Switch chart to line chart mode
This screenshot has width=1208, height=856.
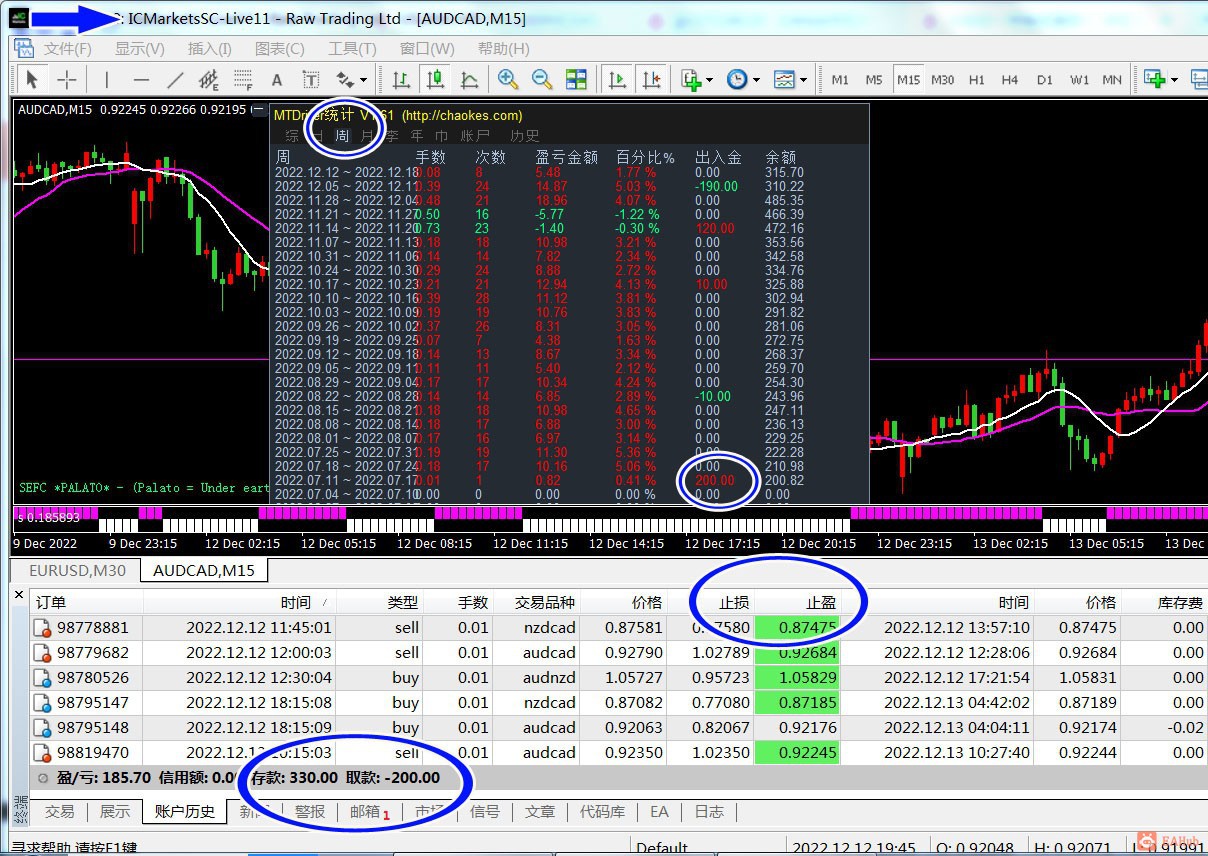(x=469, y=79)
